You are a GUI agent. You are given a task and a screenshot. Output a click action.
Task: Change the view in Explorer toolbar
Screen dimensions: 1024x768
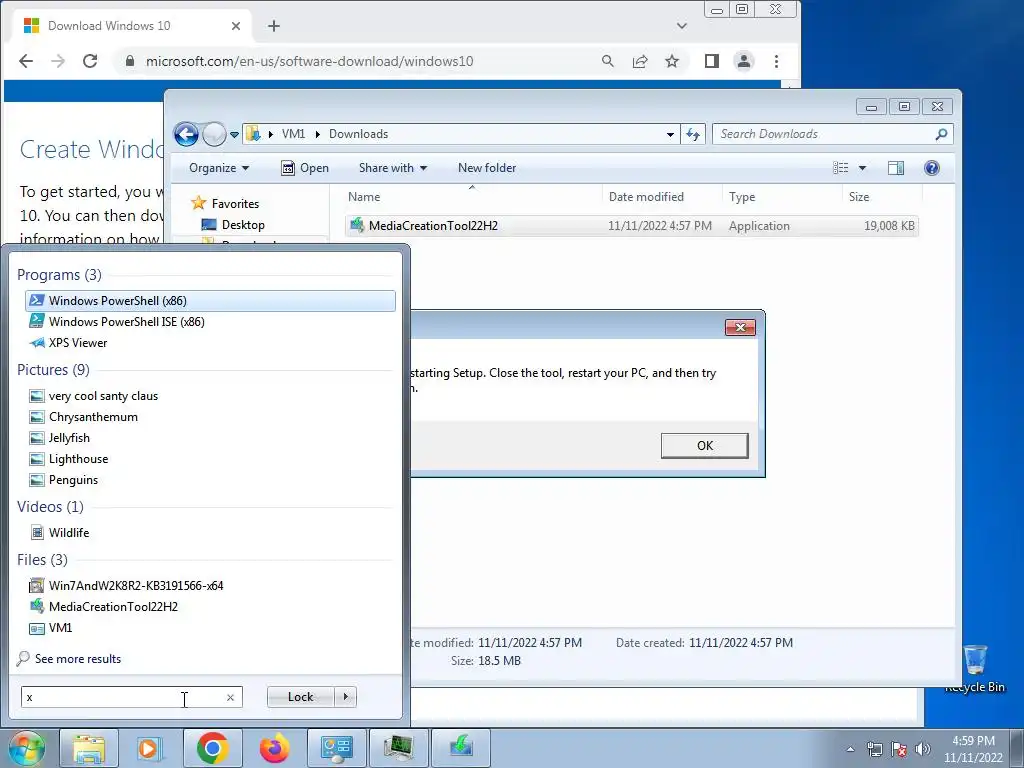pos(840,168)
